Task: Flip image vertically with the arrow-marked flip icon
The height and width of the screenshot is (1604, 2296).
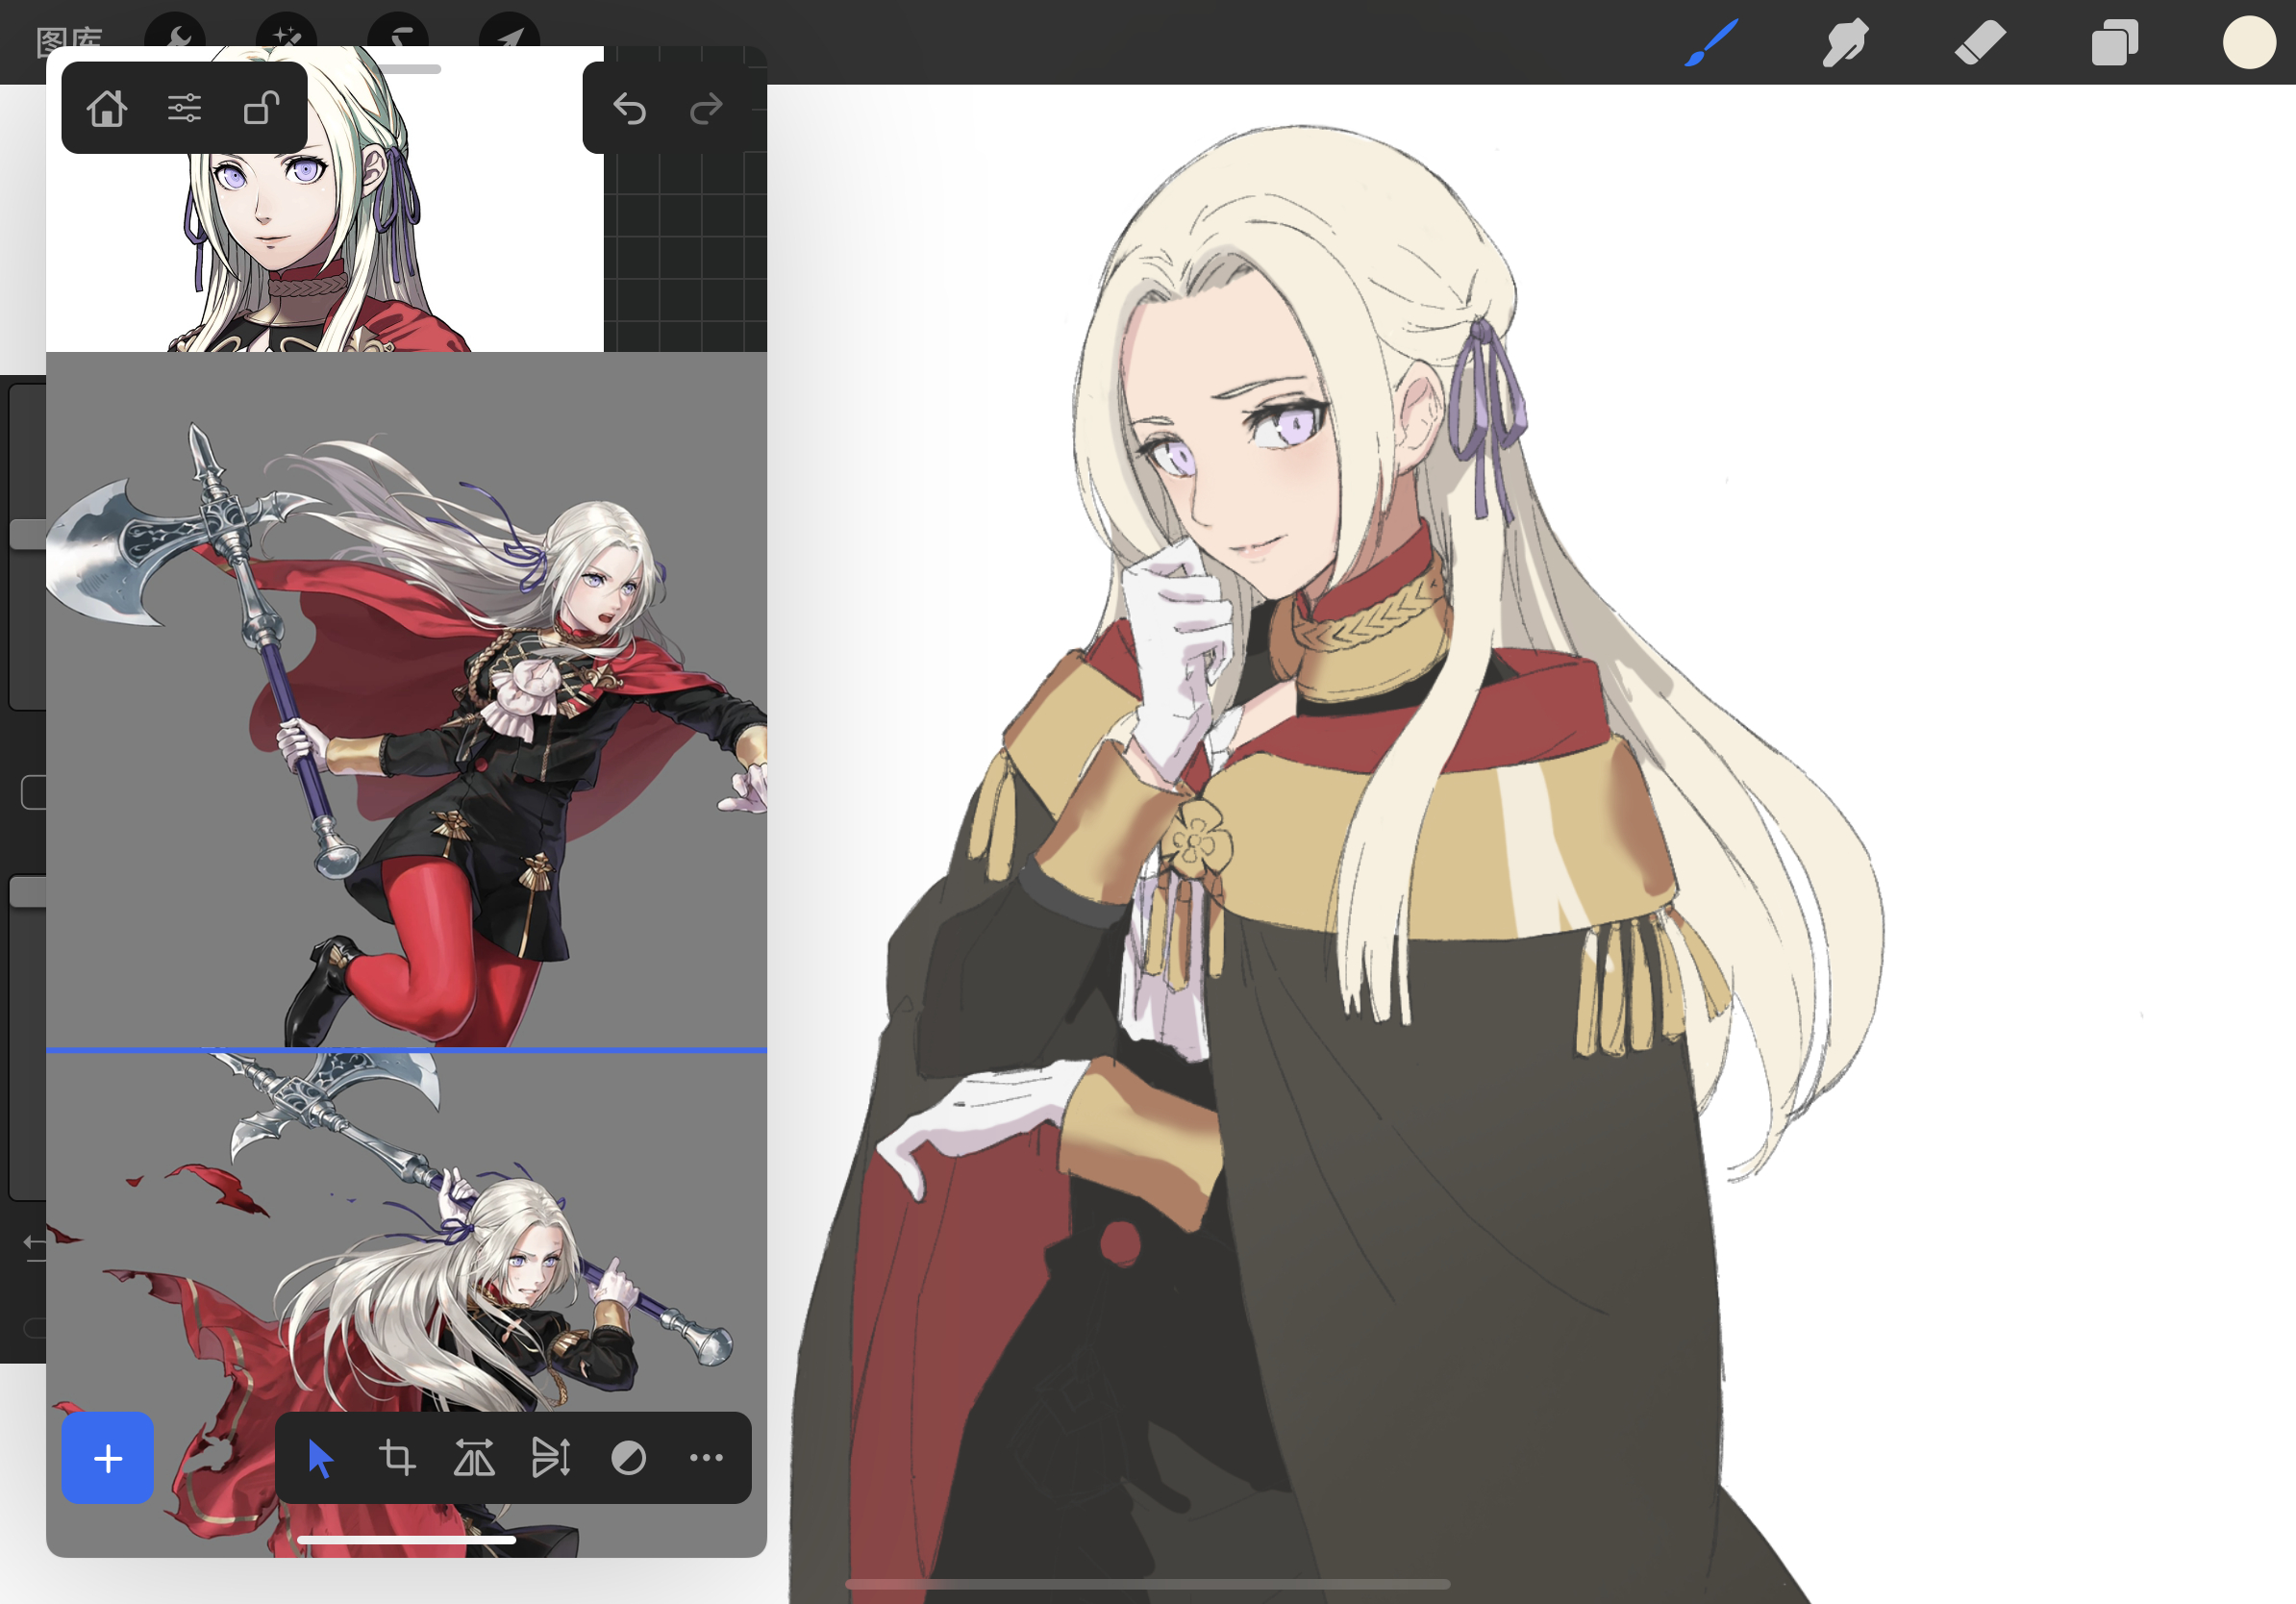Action: click(551, 1458)
